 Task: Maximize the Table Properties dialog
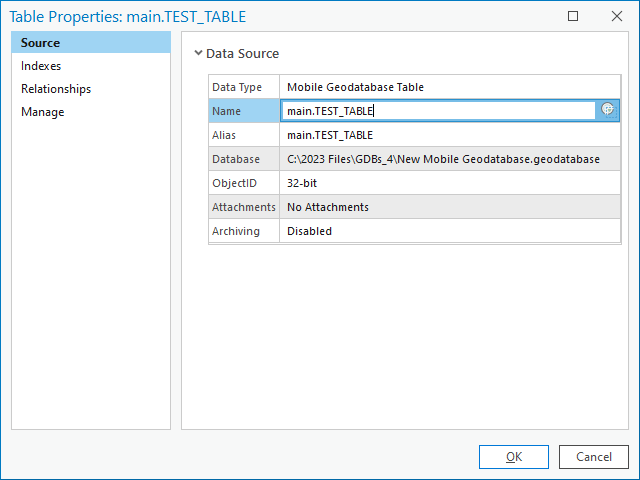(x=573, y=16)
